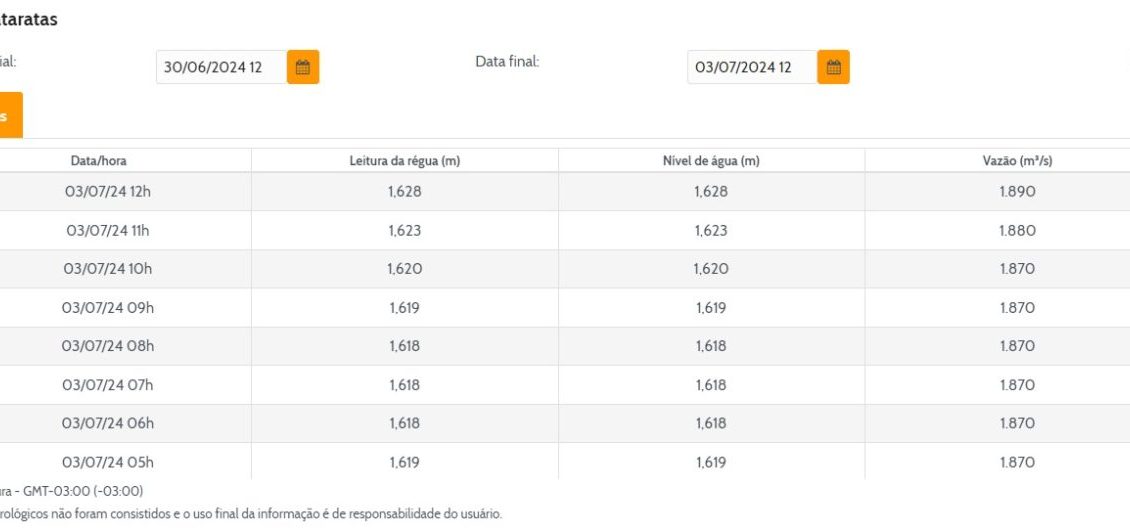1130x532 pixels.
Task: Click the start date field showing 30/06/2024 12
Action: 221,67
